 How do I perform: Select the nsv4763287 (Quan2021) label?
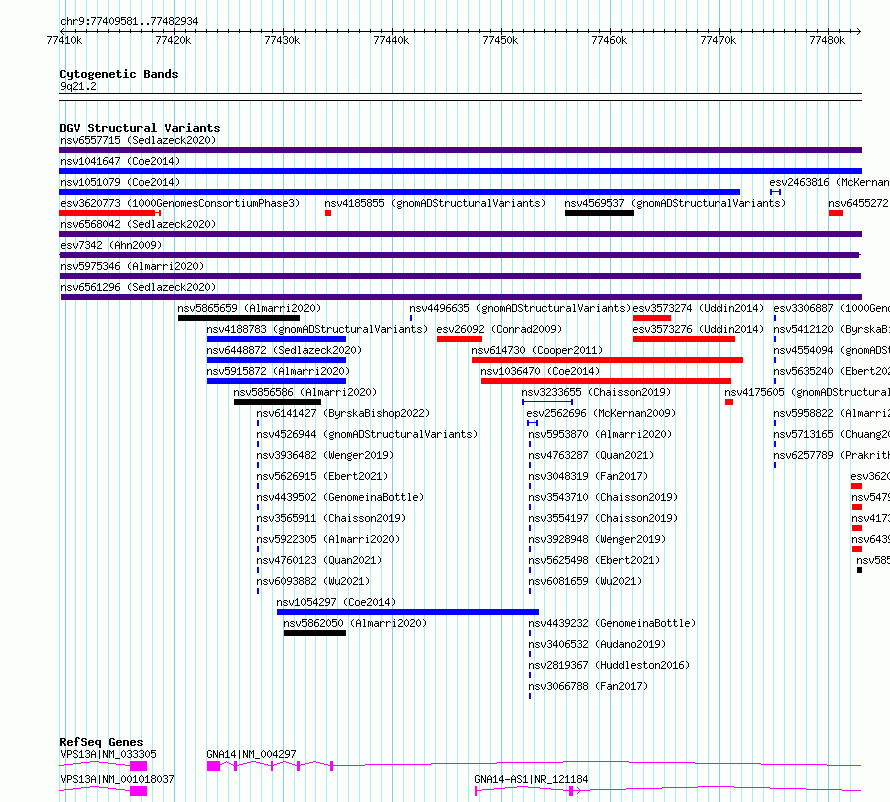pyautogui.click(x=591, y=456)
